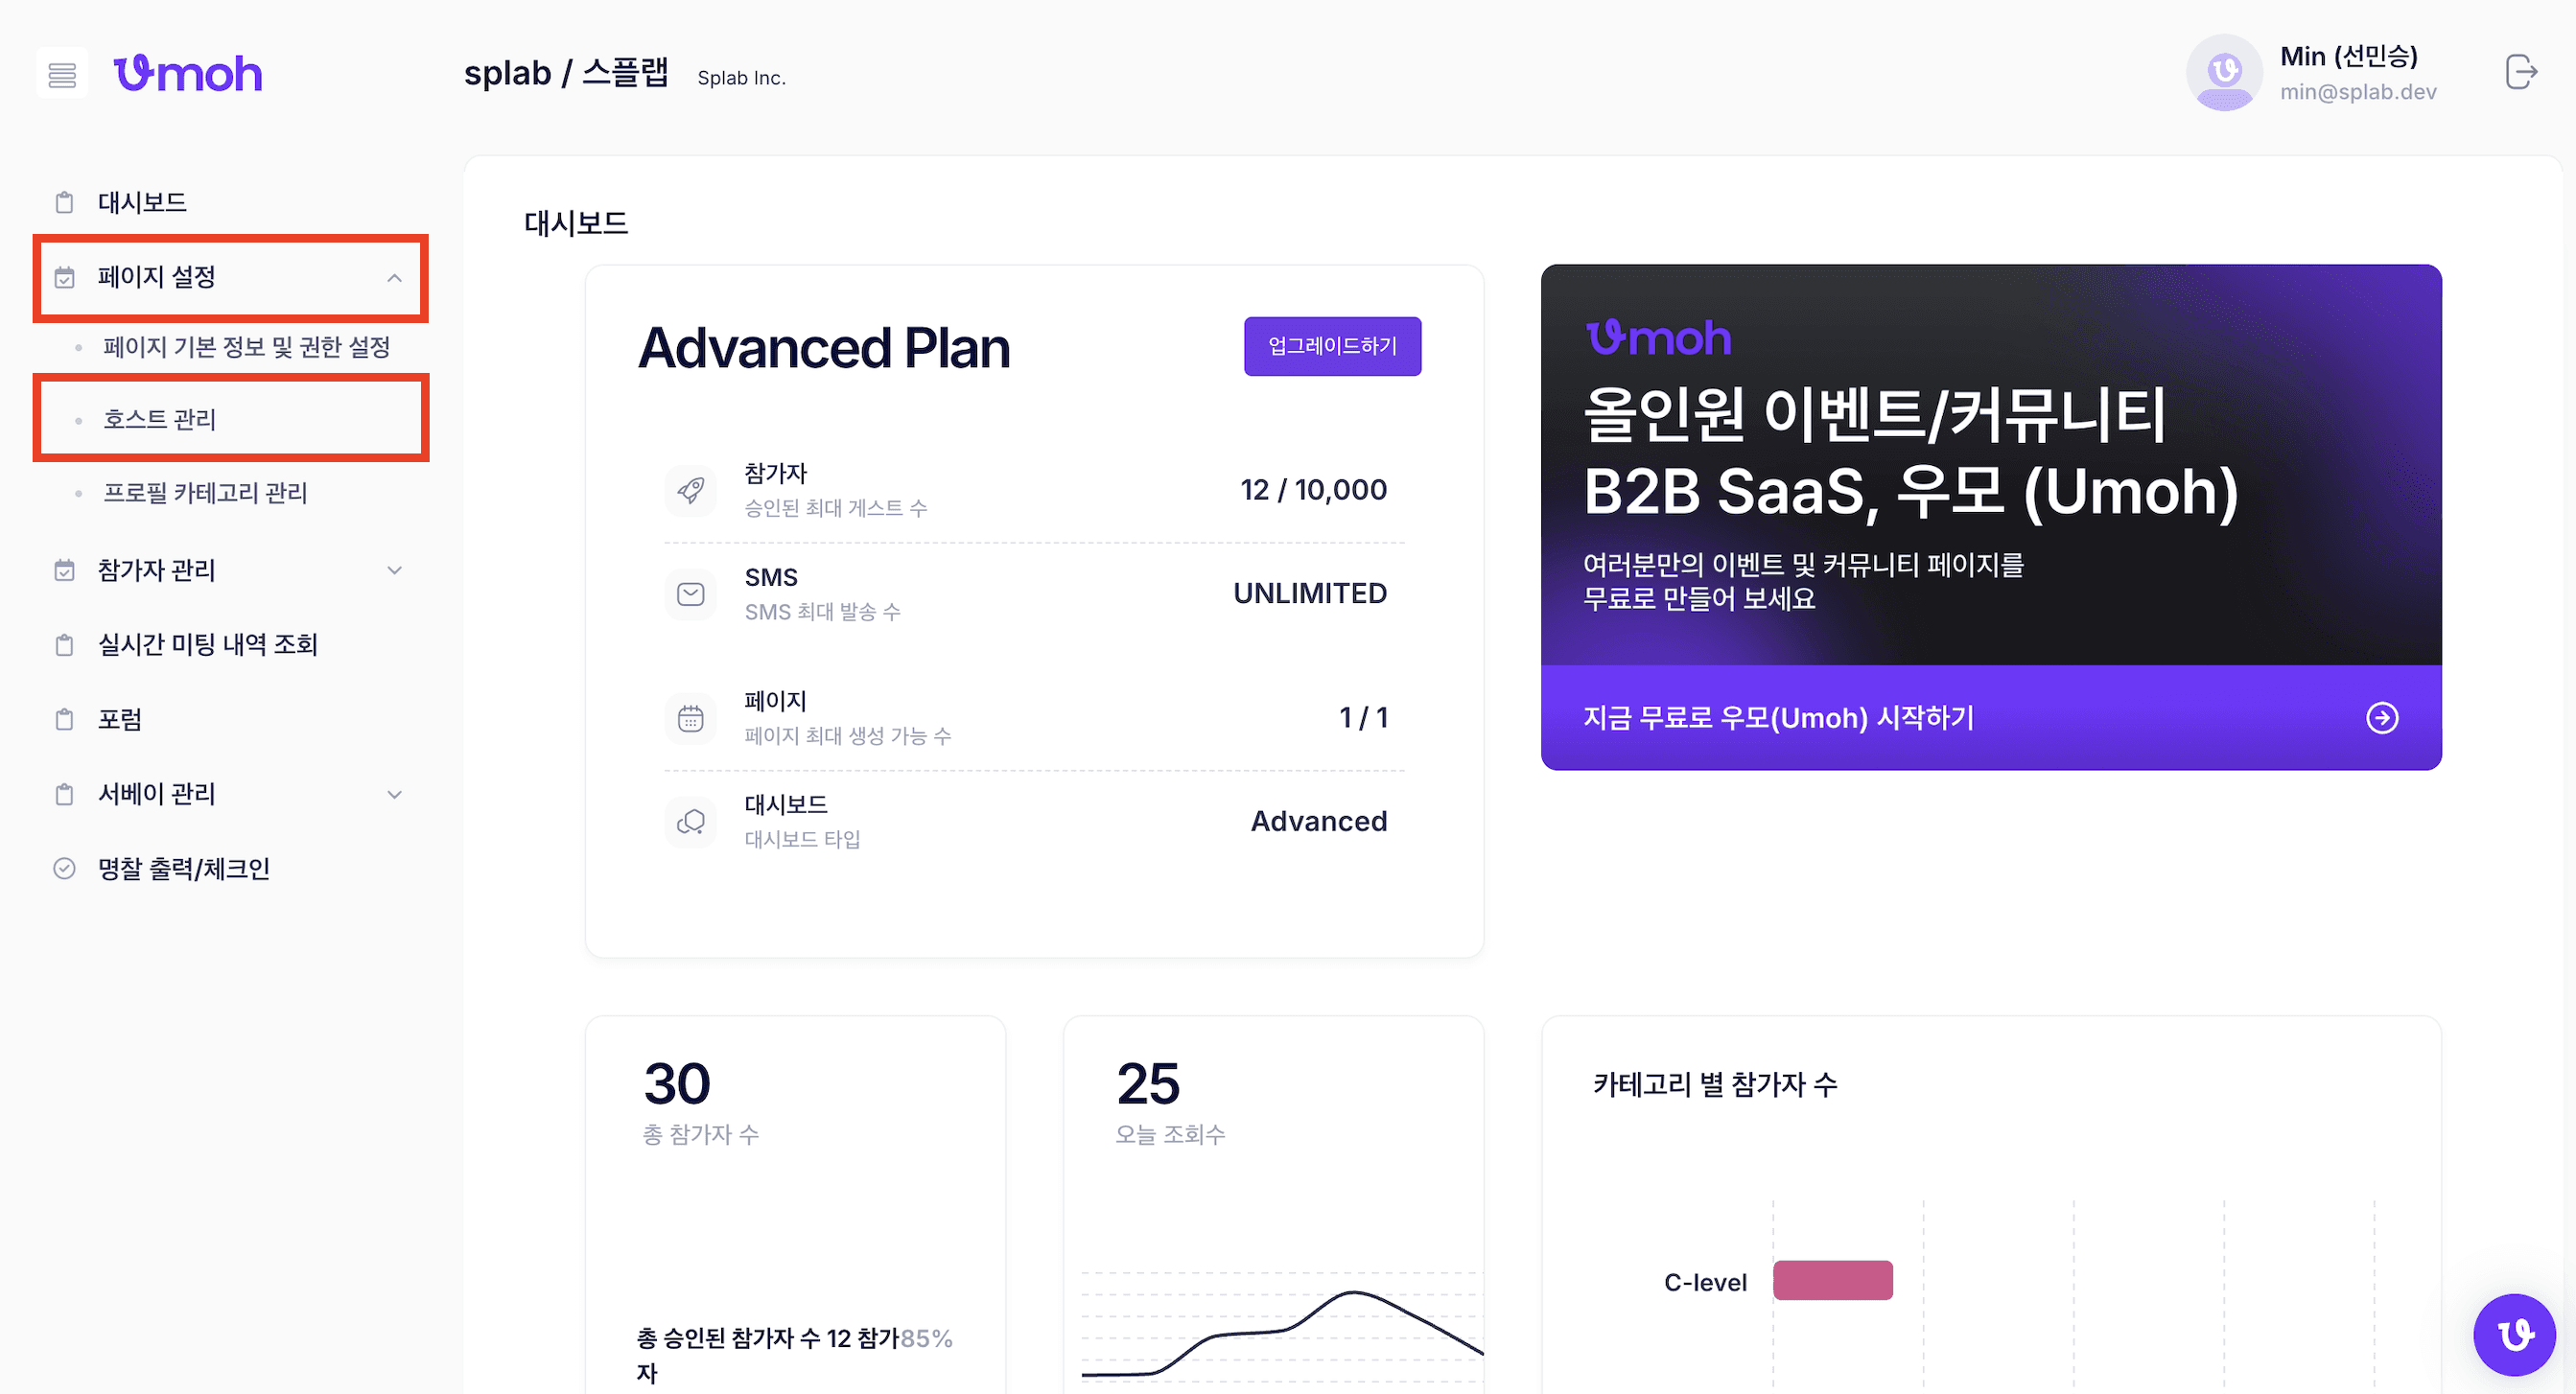Click the 업그레이드하기 button
Viewport: 2576px width, 1394px height.
click(1331, 346)
